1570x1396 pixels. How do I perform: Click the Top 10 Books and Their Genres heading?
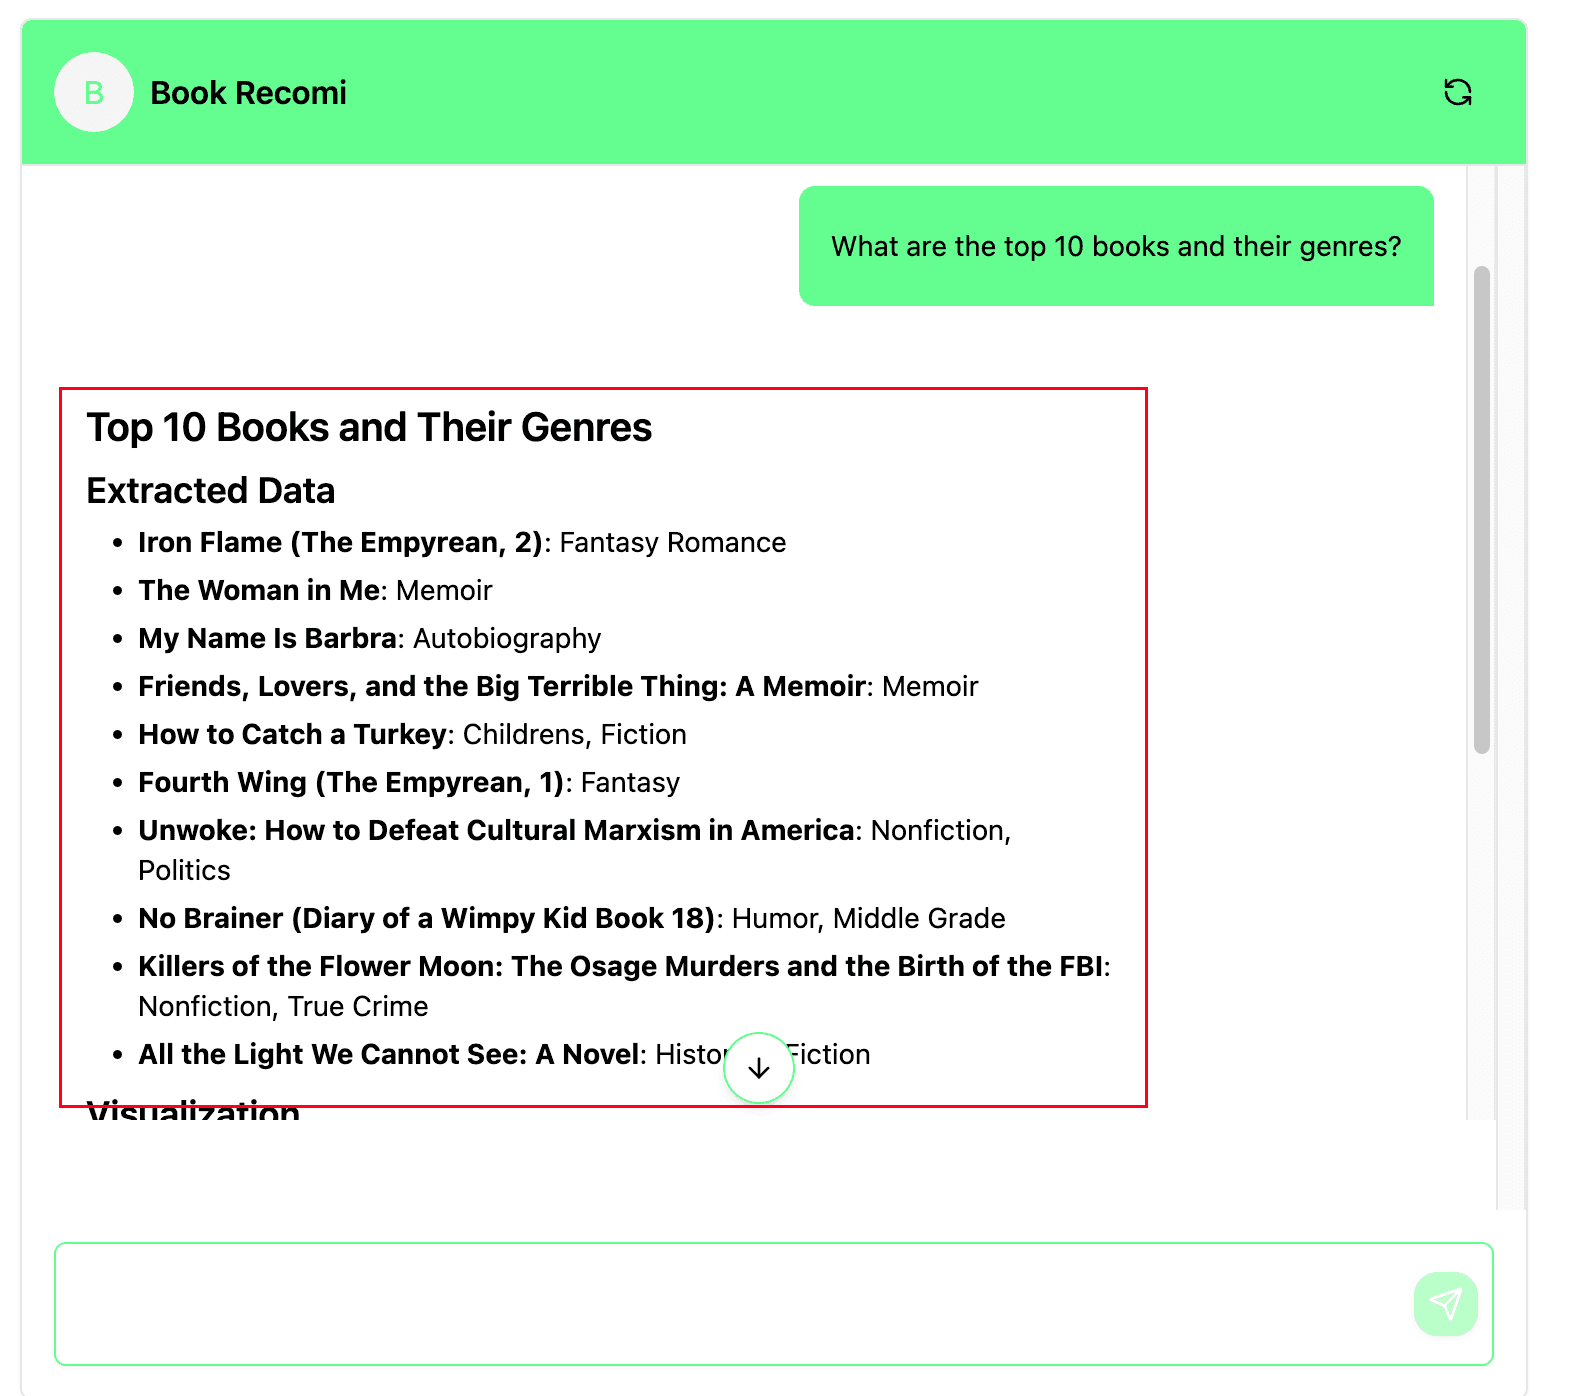click(369, 427)
